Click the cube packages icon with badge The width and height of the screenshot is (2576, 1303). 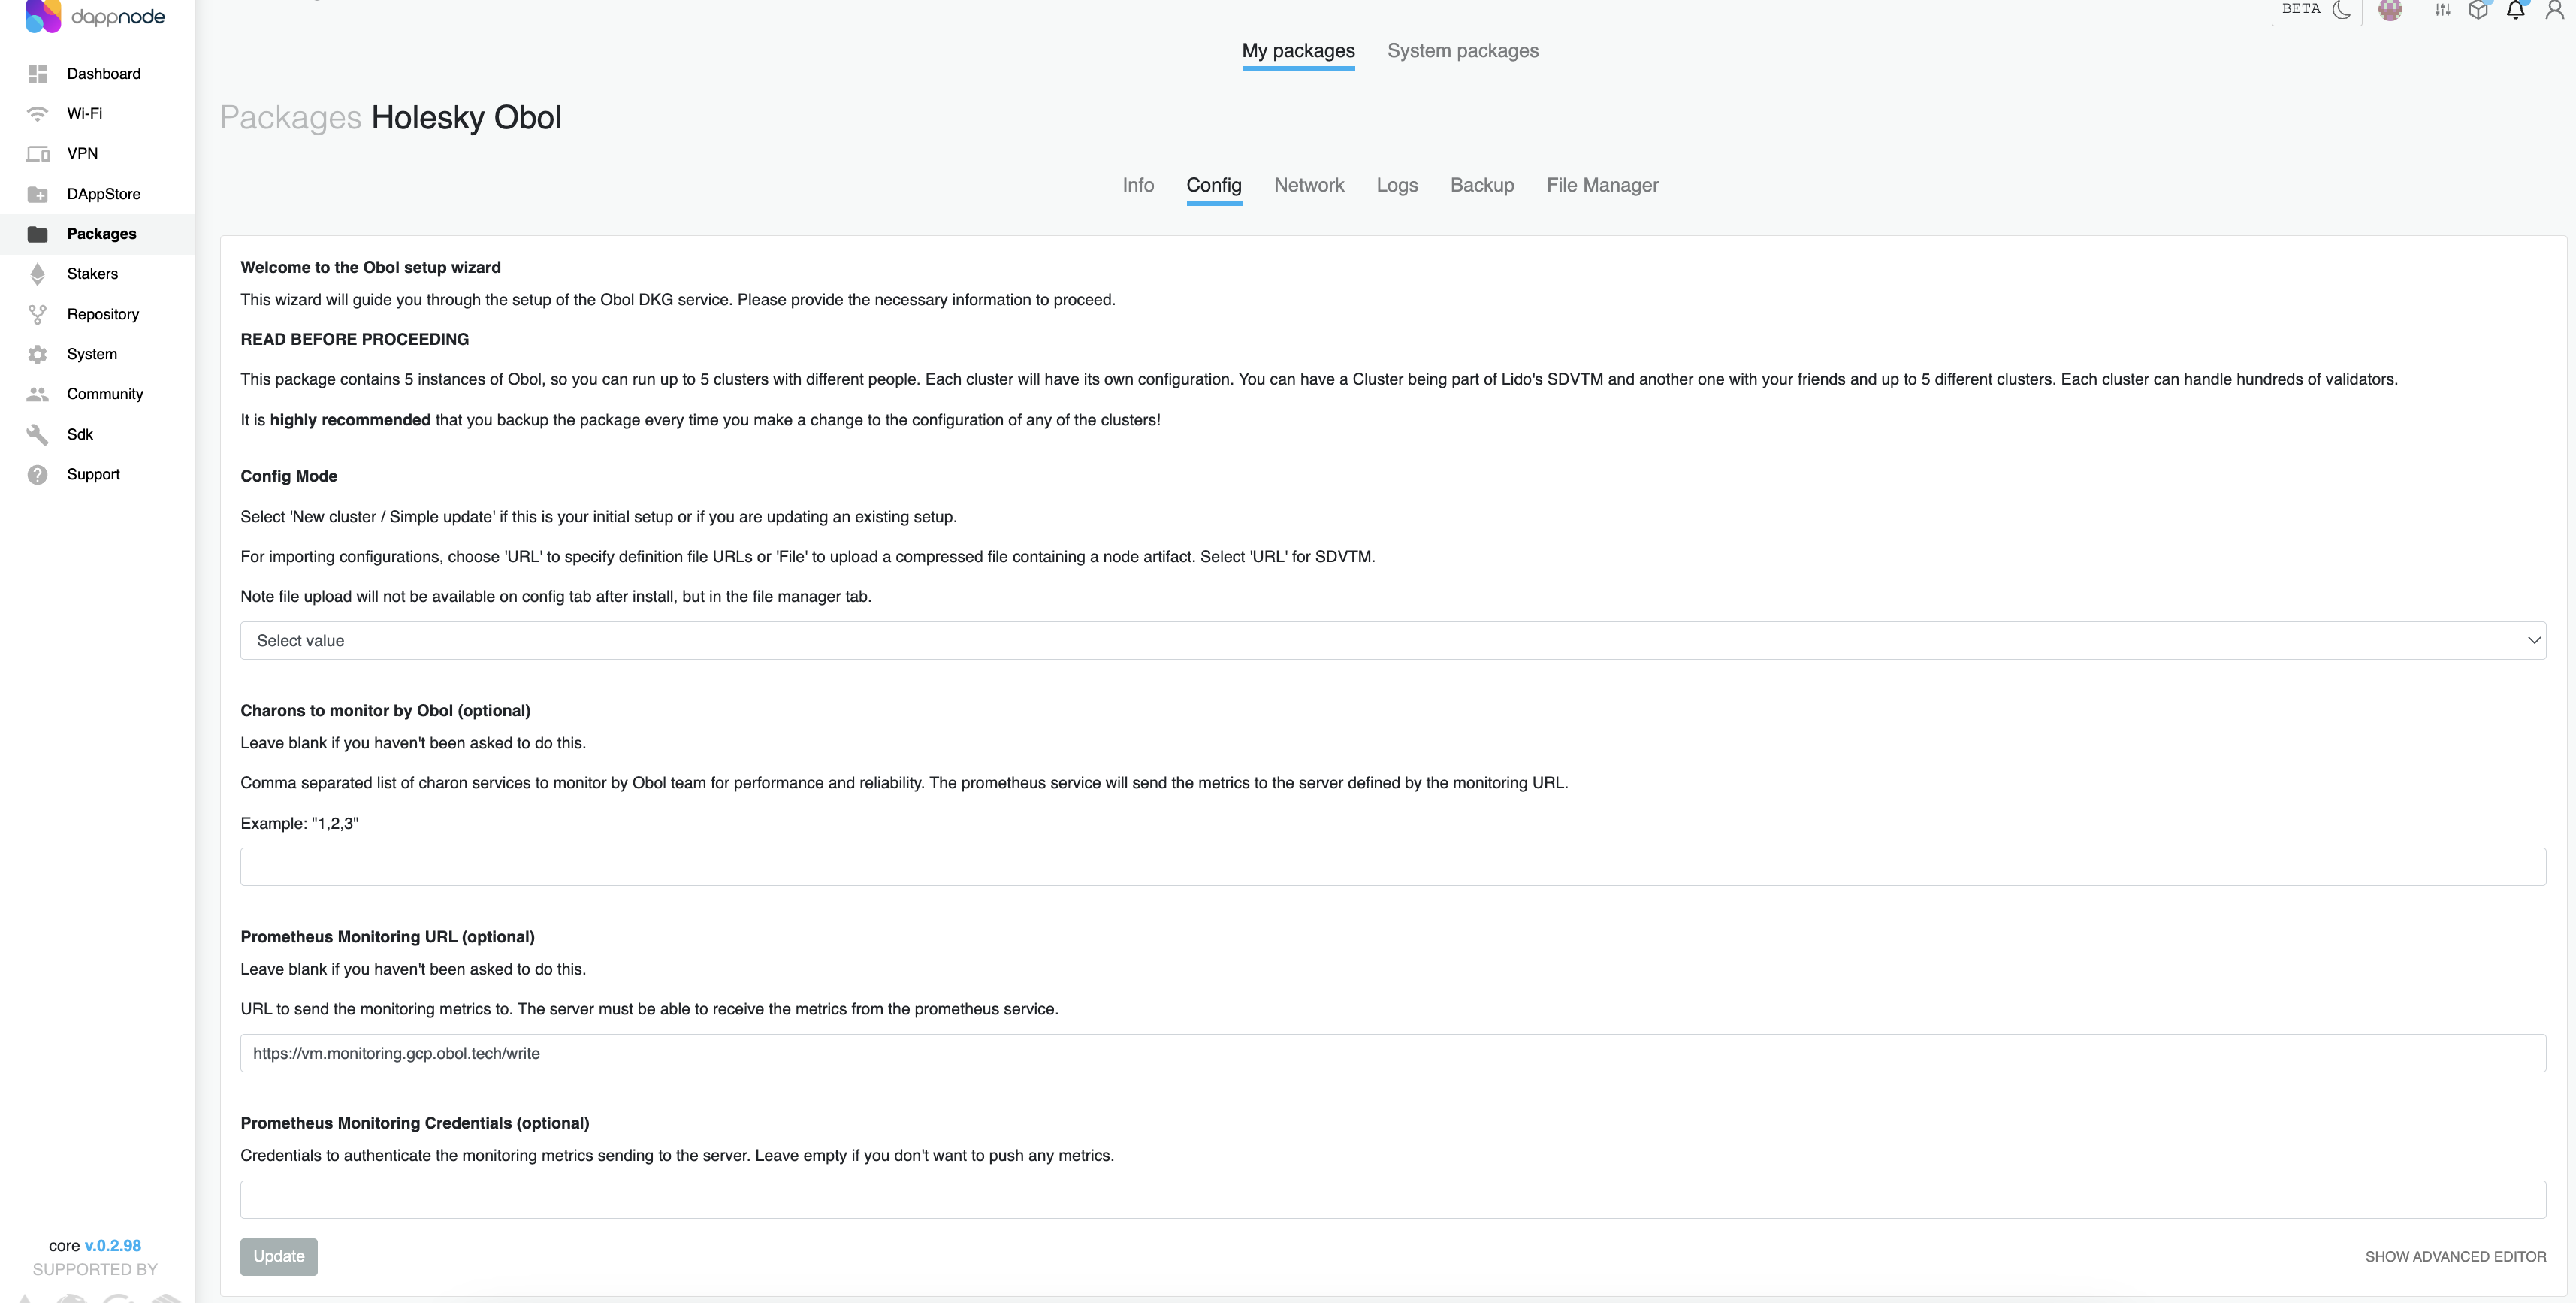tap(2479, 9)
